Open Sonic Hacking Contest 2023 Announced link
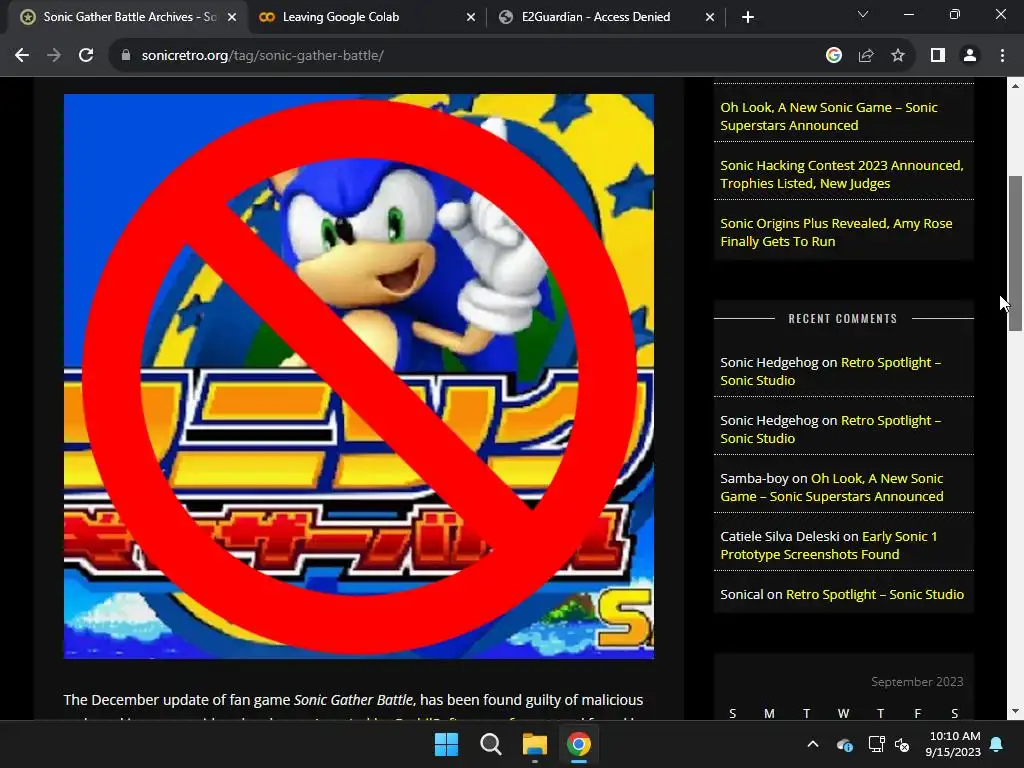The height and width of the screenshot is (768, 1024). (x=842, y=174)
